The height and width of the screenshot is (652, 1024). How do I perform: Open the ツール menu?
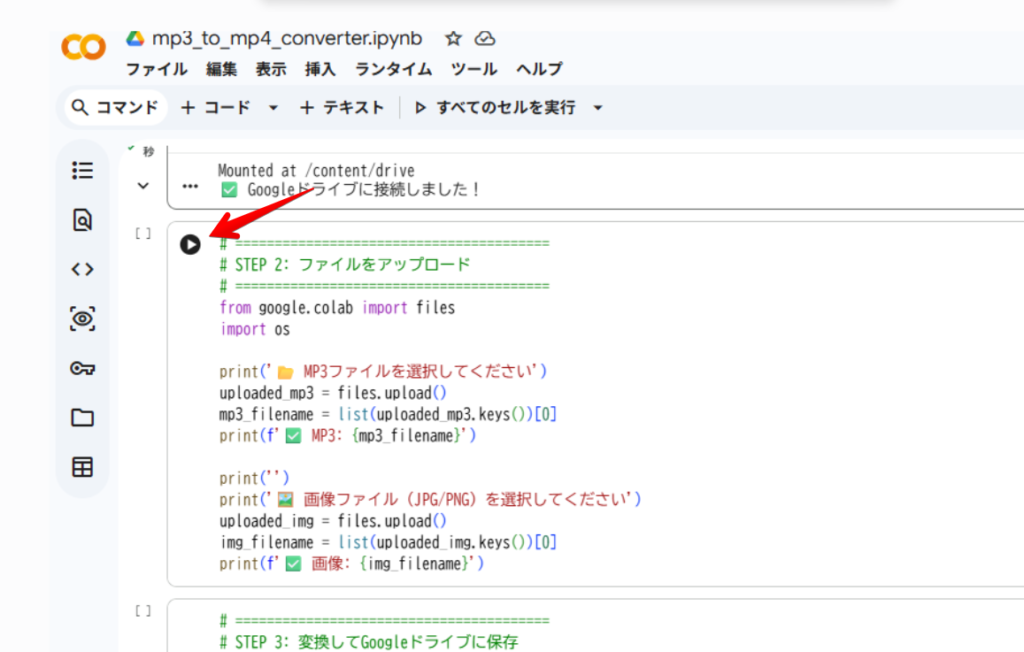tap(474, 69)
